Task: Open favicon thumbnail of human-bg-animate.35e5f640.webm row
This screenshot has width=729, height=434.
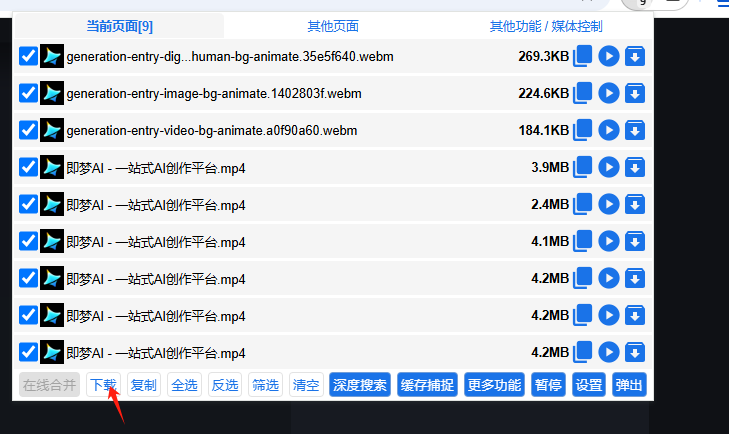Action: [x=52, y=56]
